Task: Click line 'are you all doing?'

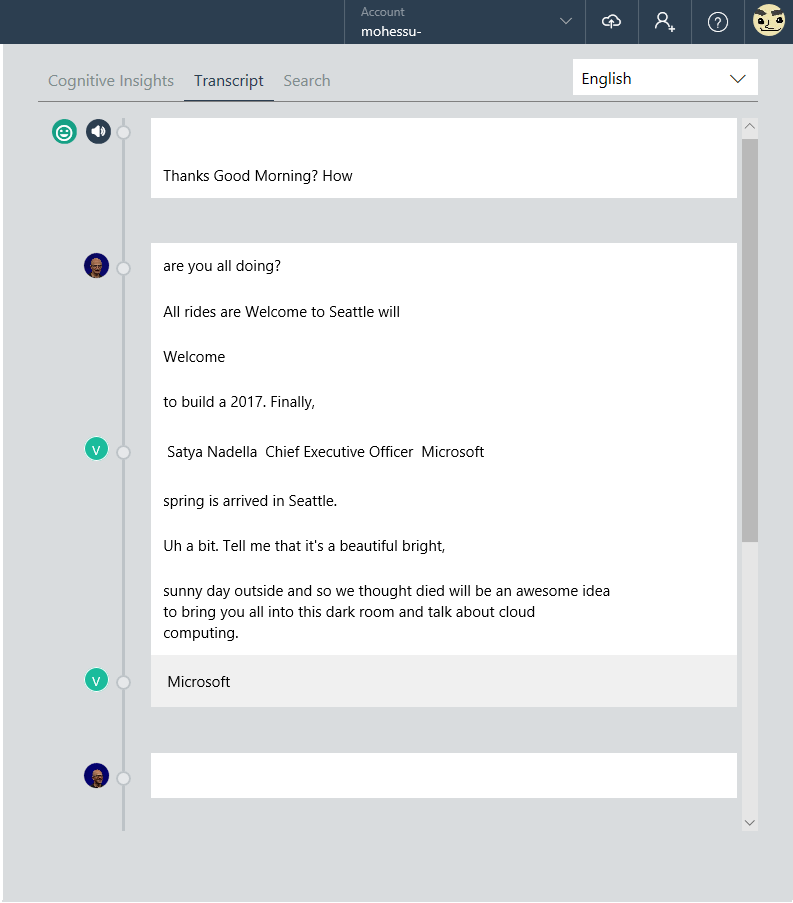Action: (222, 266)
